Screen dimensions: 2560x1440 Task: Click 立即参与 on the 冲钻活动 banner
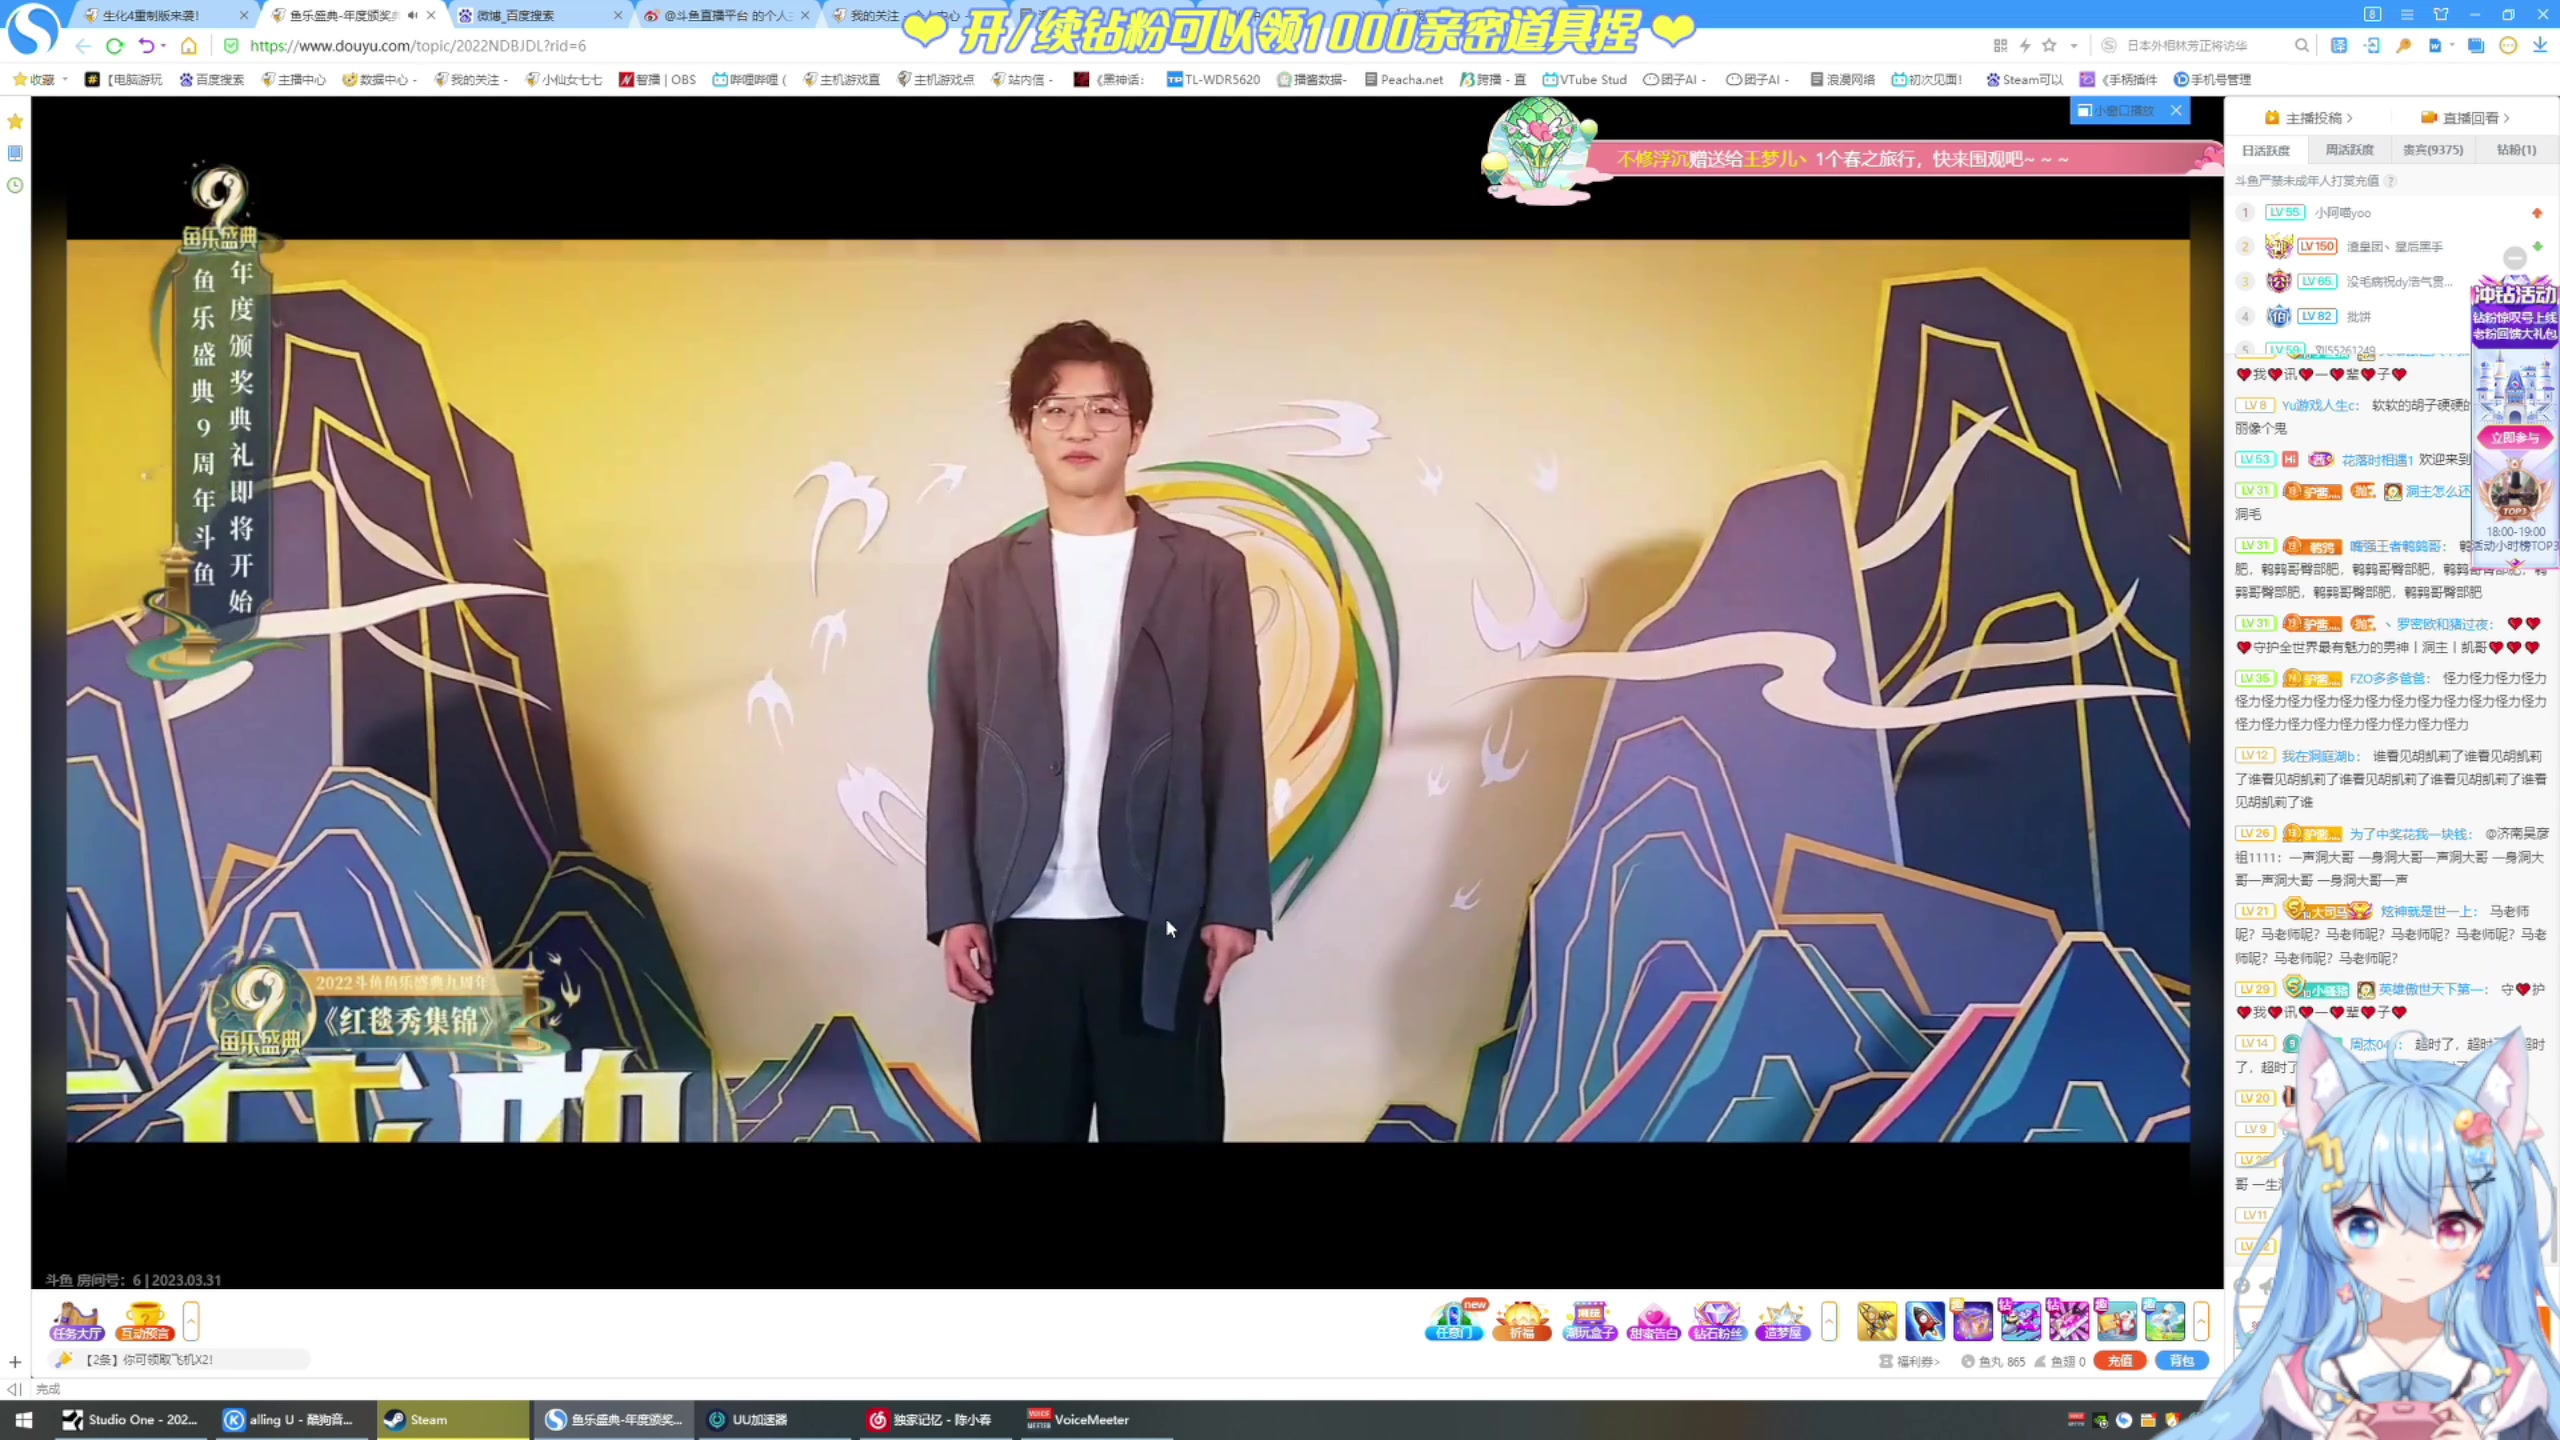[x=2515, y=437]
